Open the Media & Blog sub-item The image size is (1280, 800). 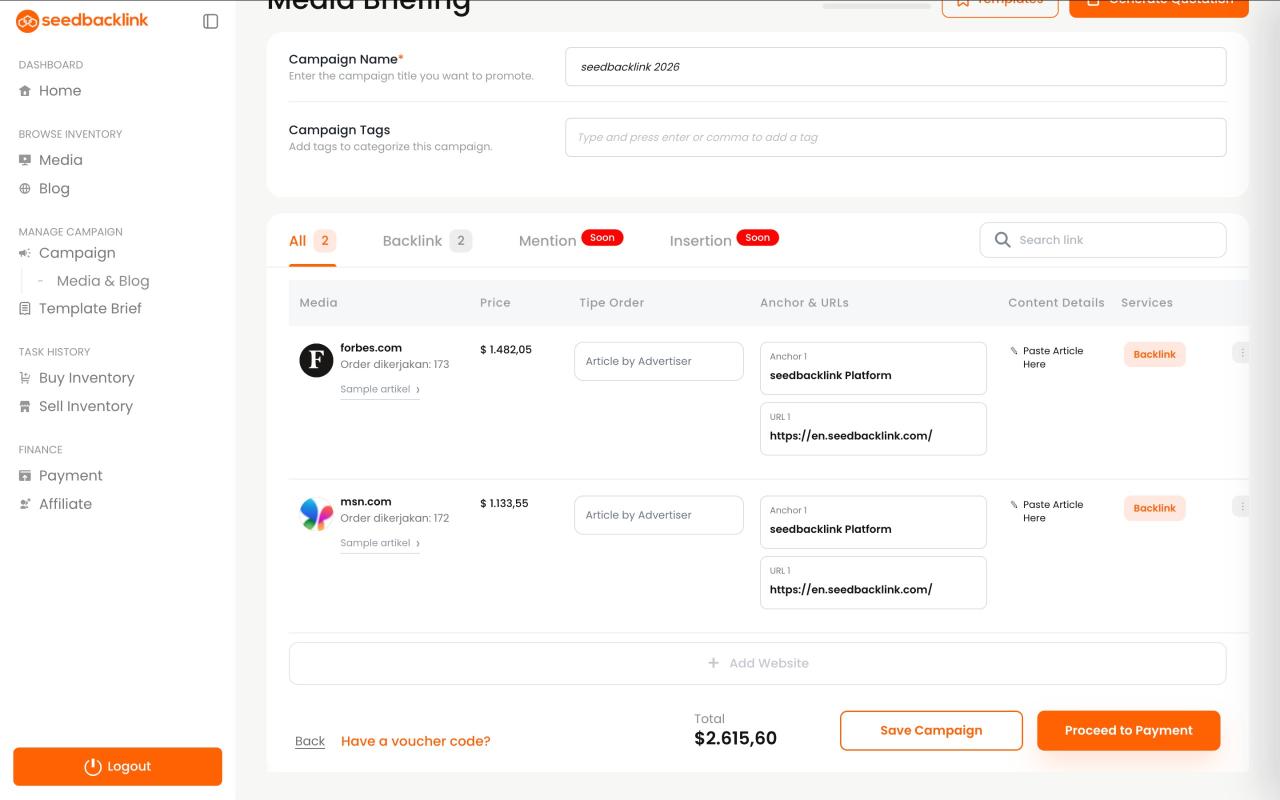click(103, 281)
